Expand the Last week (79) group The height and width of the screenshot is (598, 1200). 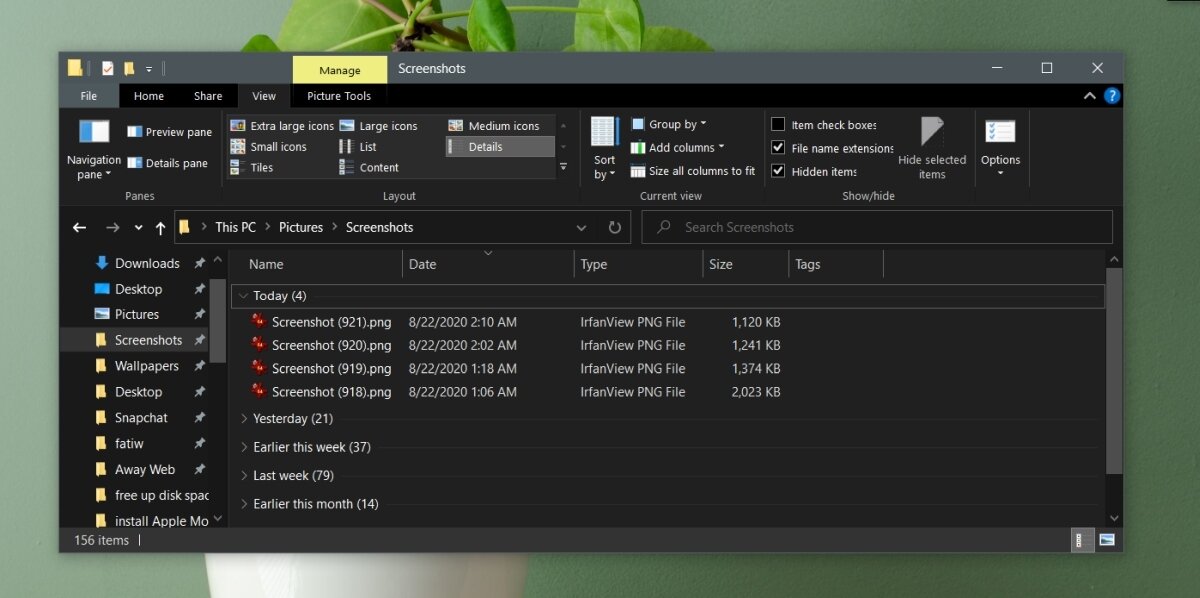245,476
